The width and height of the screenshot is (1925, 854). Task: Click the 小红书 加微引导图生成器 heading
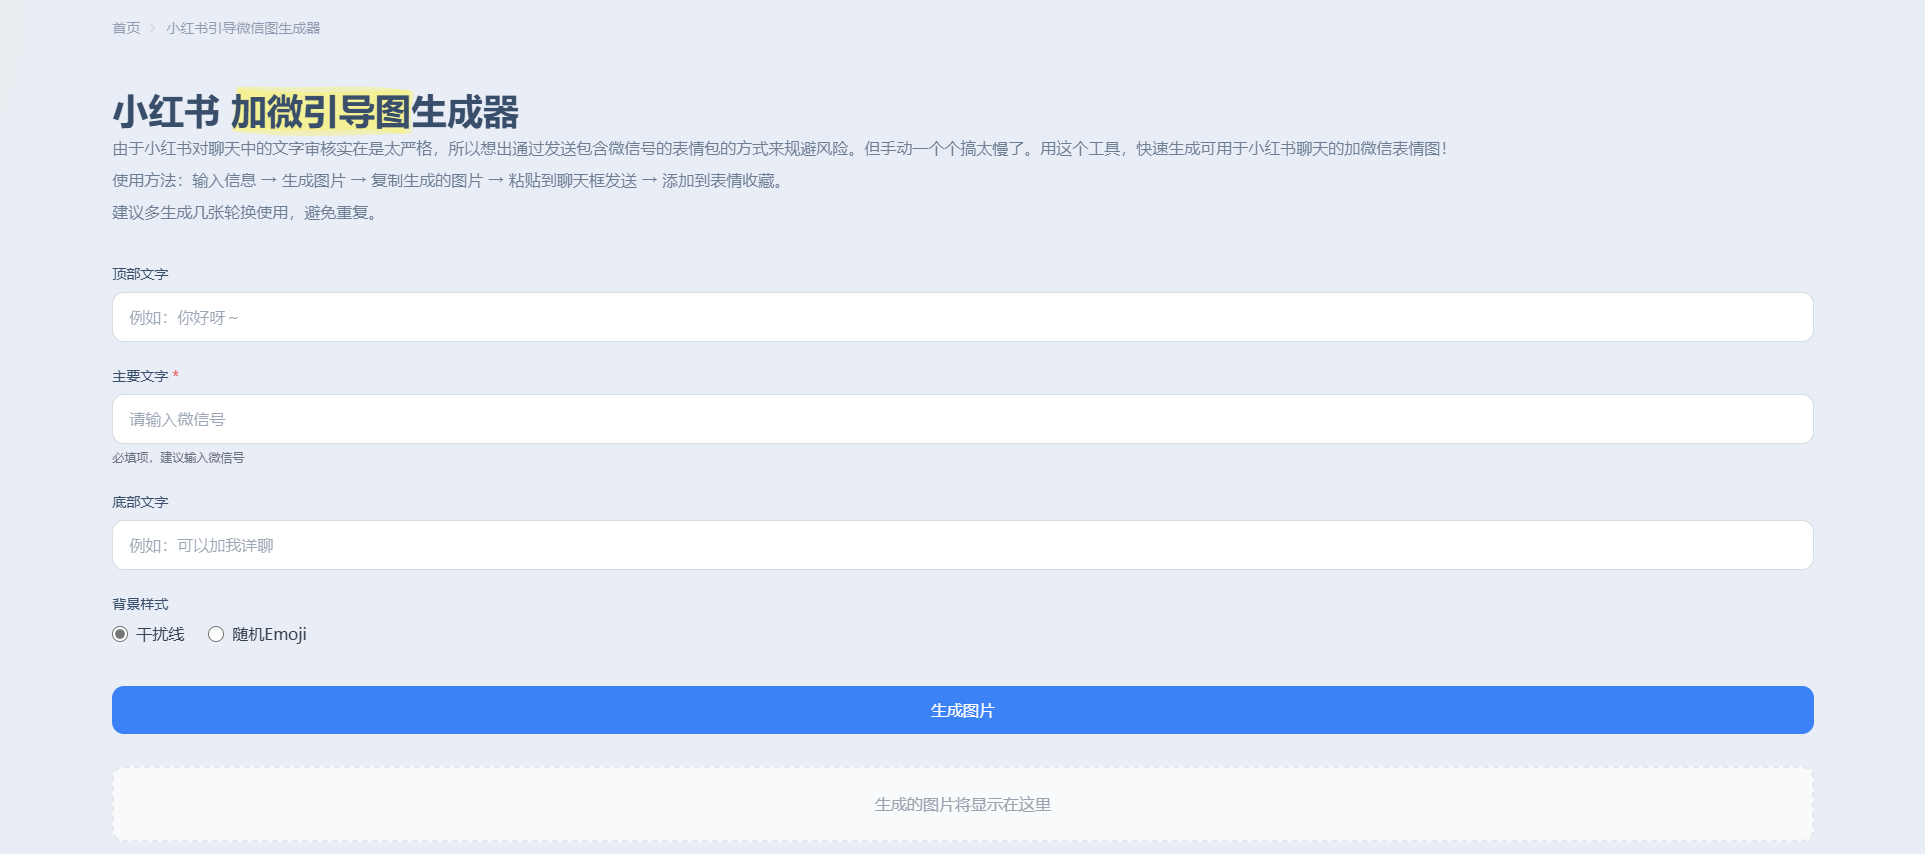click(316, 112)
